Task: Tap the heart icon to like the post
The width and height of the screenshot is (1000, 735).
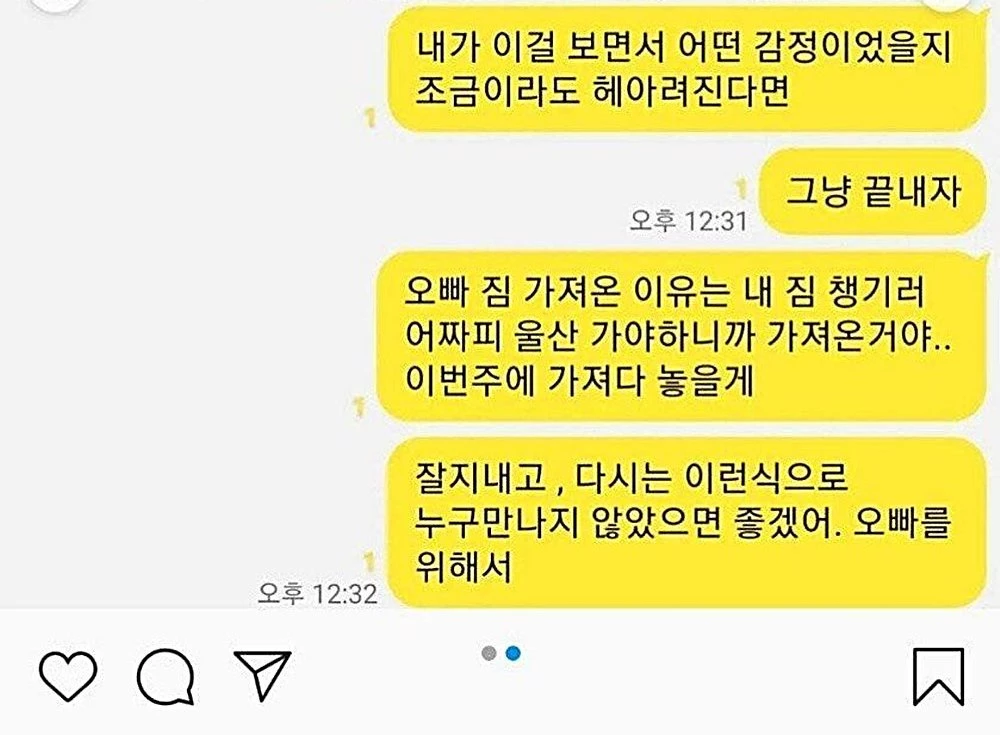Action: (68, 676)
